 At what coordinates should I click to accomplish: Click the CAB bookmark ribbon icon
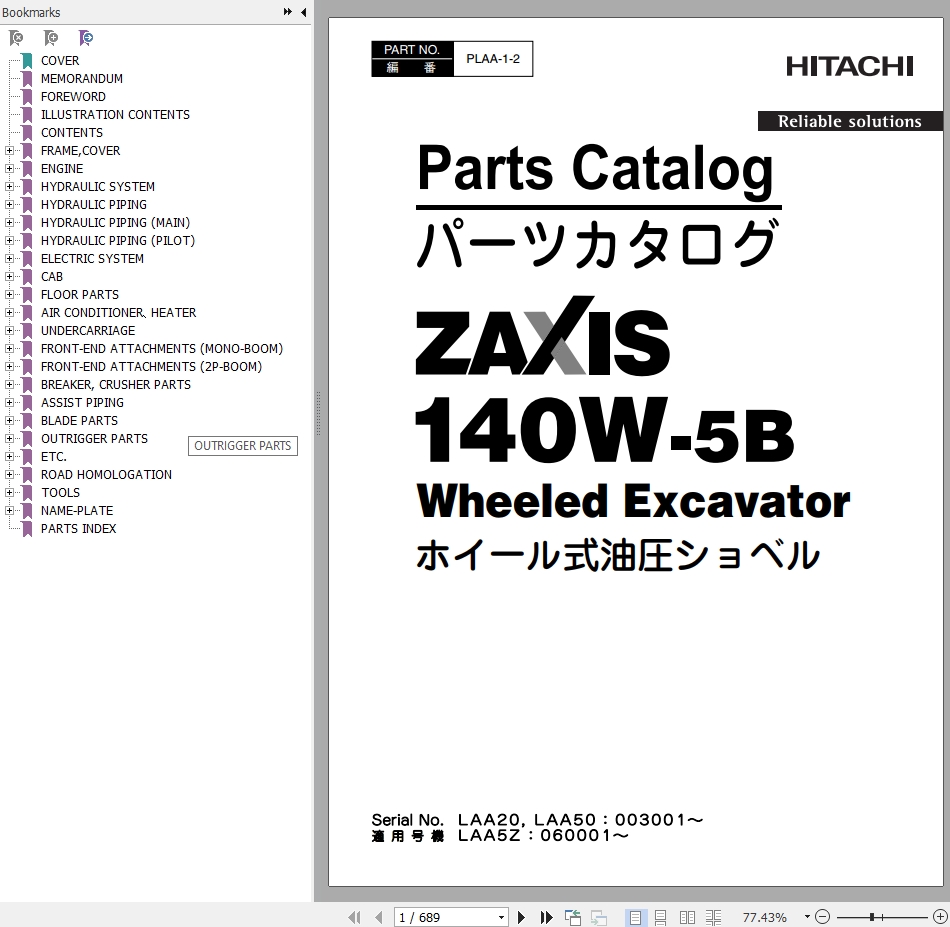[x=27, y=276]
